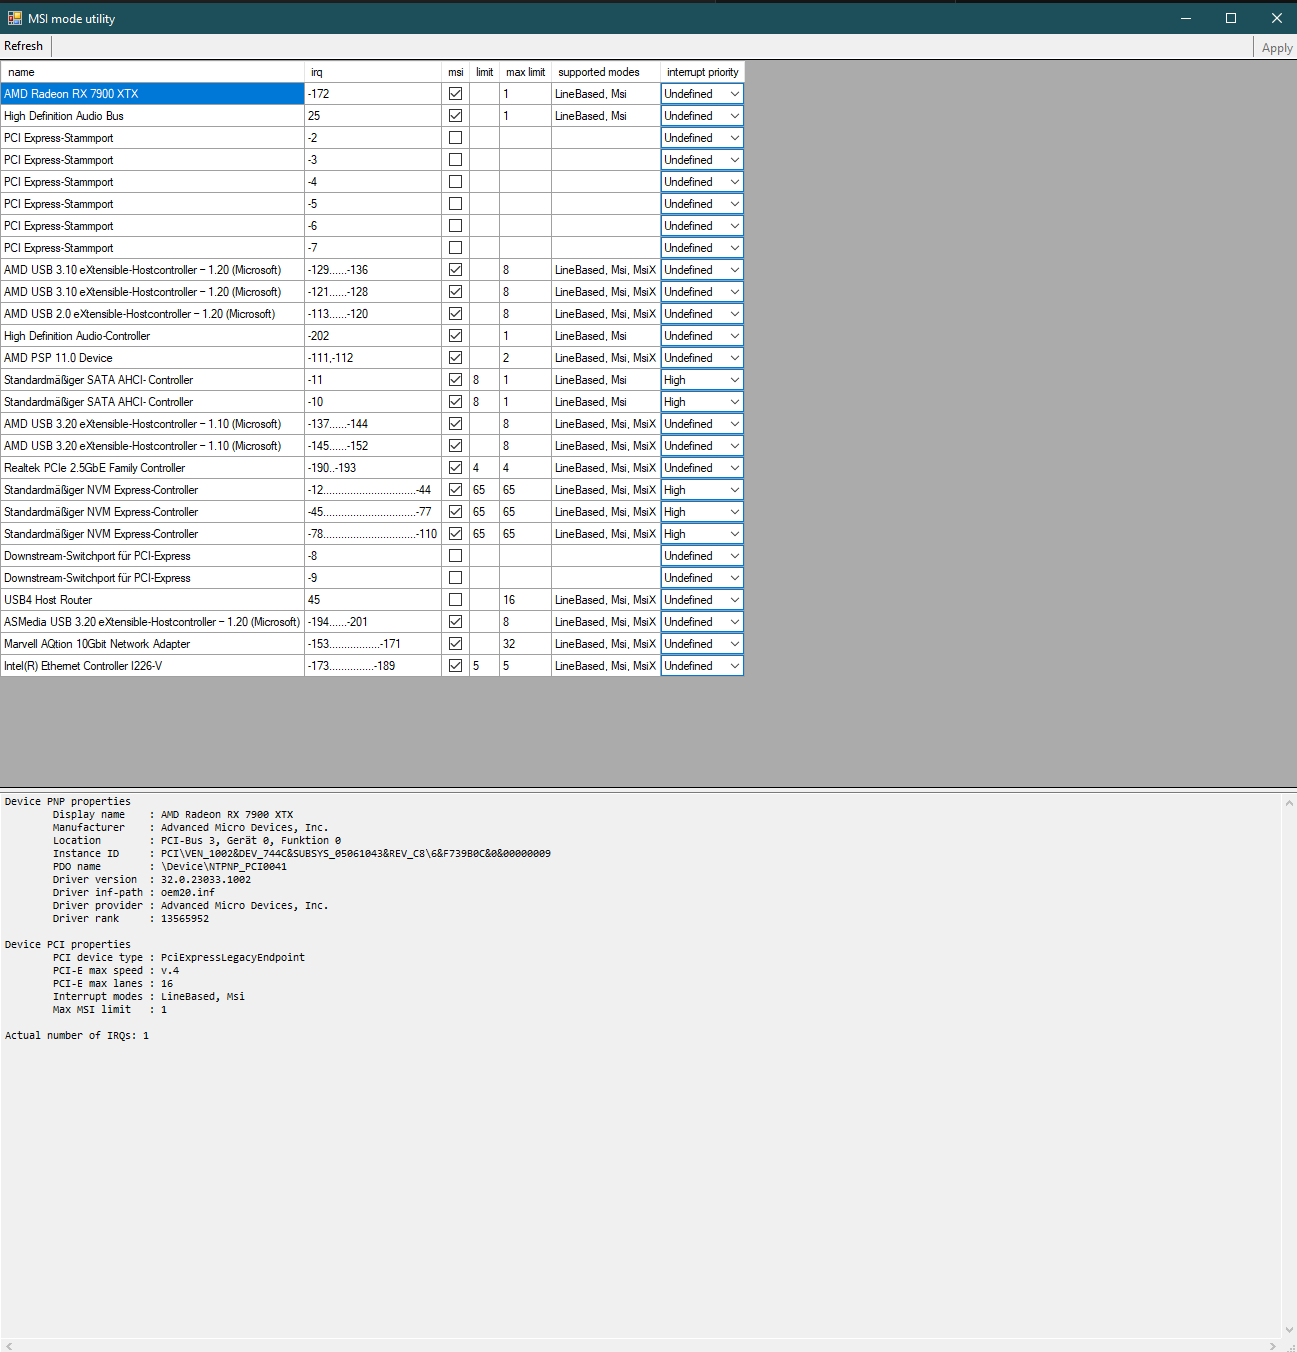This screenshot has width=1297, height=1352.
Task: Select the High Definition Audio-Controller row
Action: coord(152,336)
